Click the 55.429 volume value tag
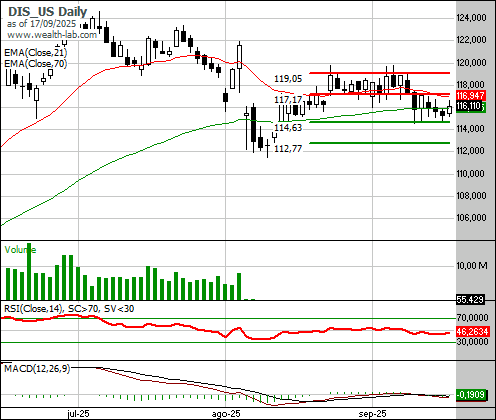Image resolution: width=496 pixels, height=420 pixels. tap(470, 300)
